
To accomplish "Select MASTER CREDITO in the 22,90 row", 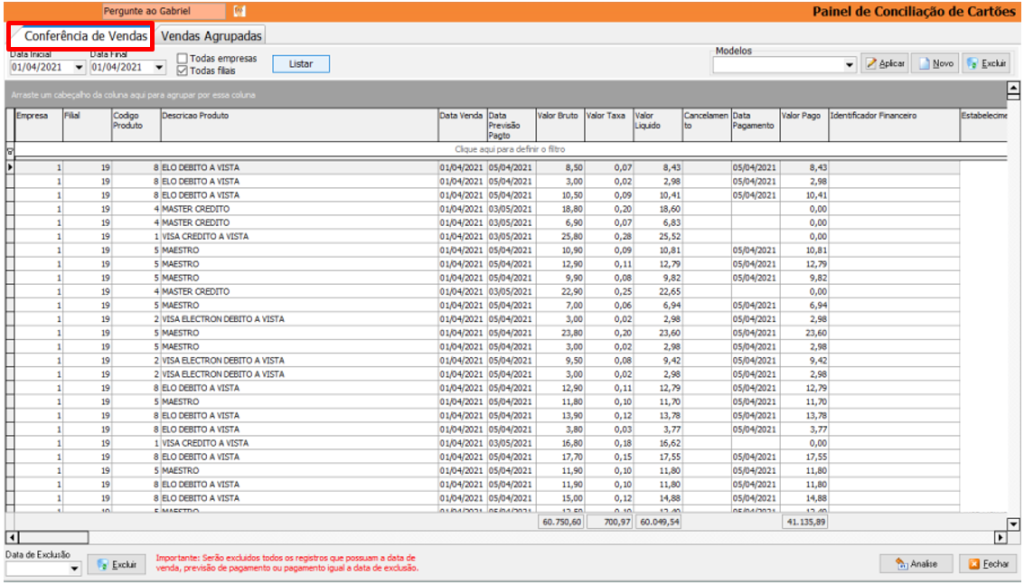I will [x=299, y=291].
